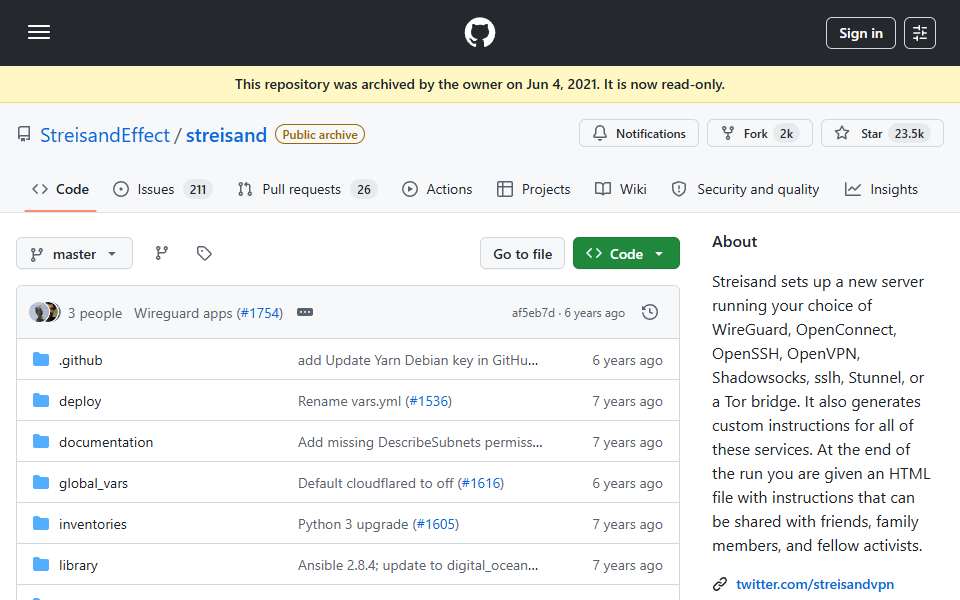Open the Pull requests tab

click(x=307, y=189)
